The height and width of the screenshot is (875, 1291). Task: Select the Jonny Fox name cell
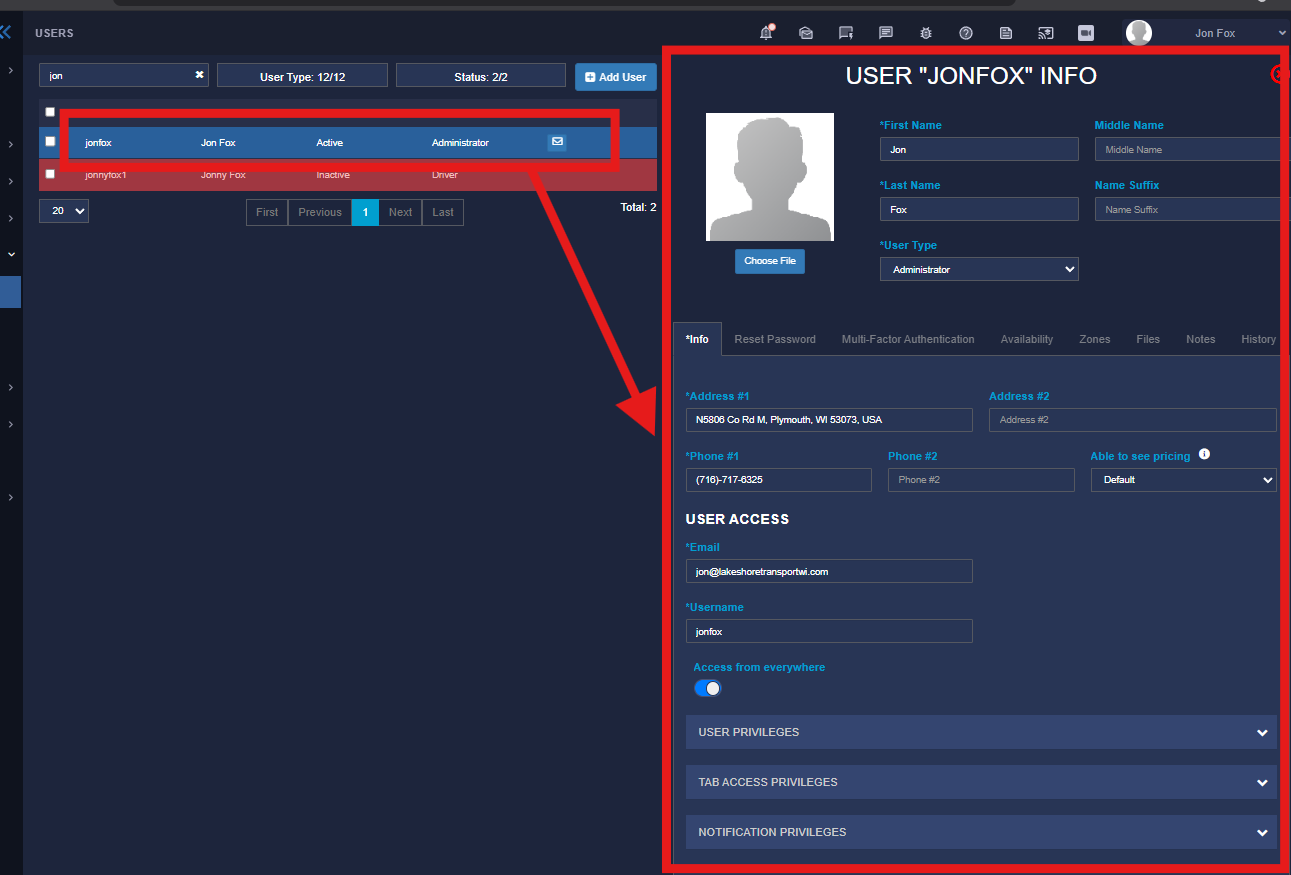tap(223, 175)
